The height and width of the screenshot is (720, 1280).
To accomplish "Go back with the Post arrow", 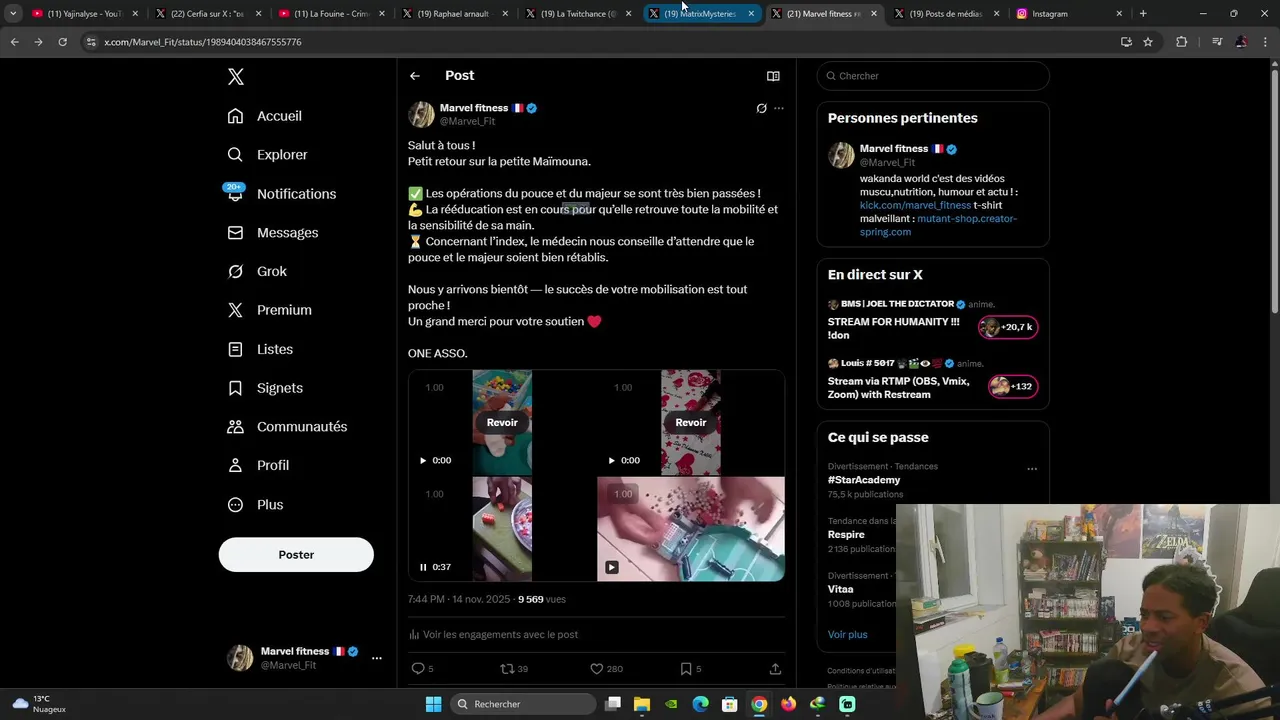I will [x=414, y=76].
